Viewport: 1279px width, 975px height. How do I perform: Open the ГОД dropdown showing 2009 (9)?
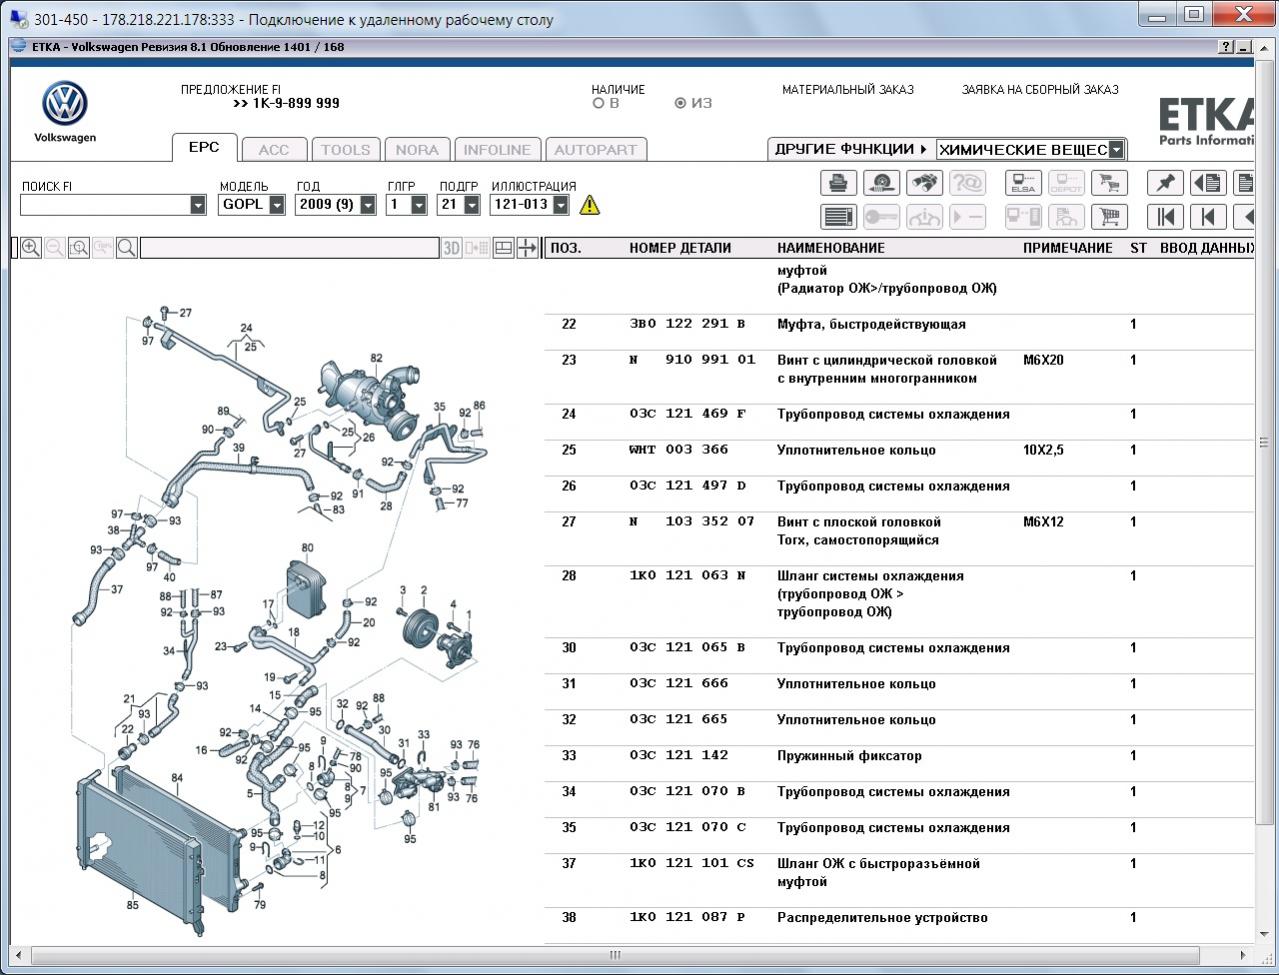pyautogui.click(x=368, y=205)
